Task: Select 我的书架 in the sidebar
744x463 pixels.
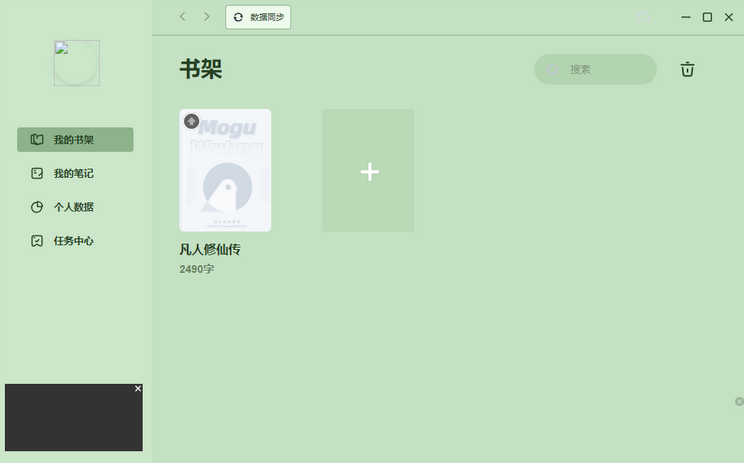Action: point(75,139)
